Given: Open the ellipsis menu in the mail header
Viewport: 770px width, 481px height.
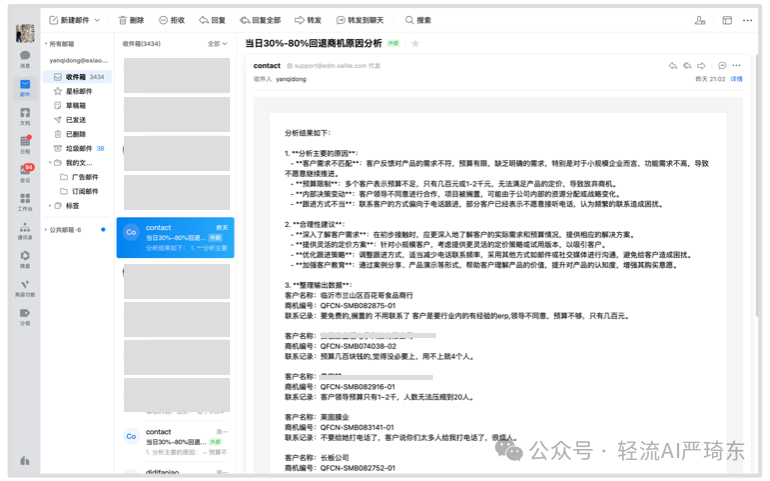Looking at the screenshot, I should 736,66.
